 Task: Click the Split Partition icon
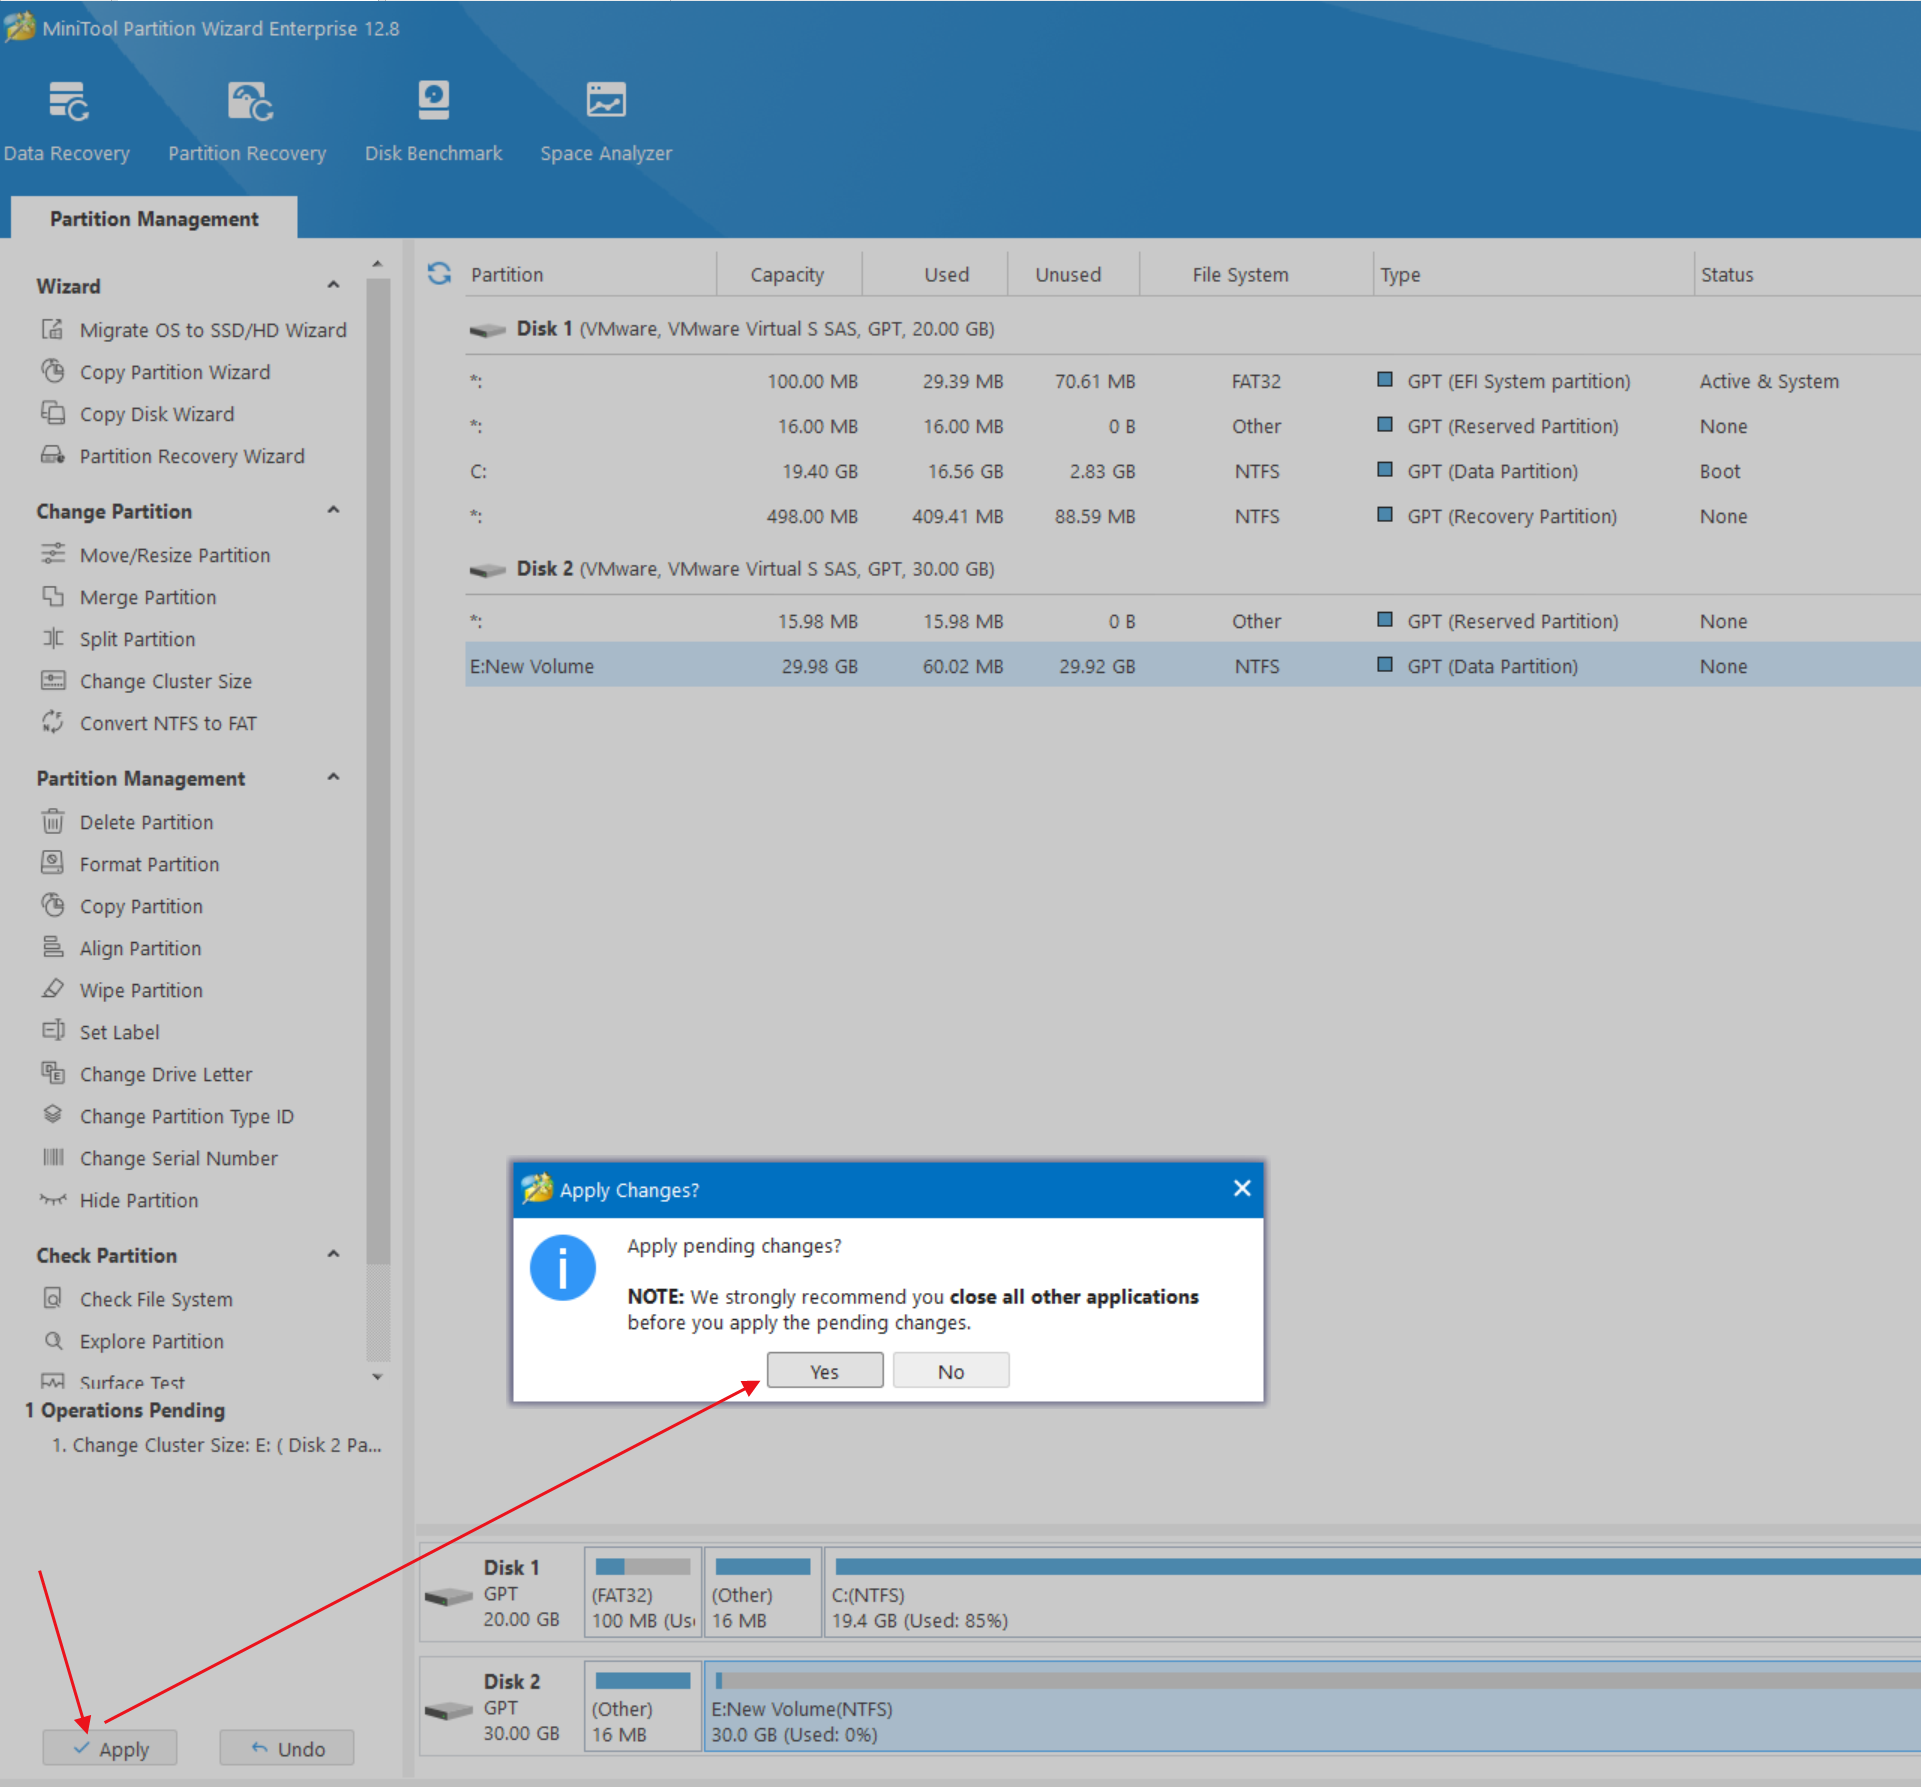coord(52,638)
